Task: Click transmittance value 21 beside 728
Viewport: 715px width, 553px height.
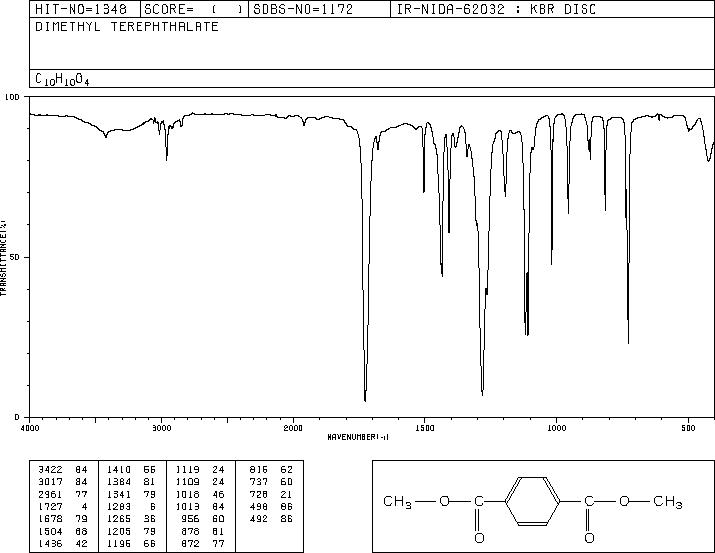Action: click(x=287, y=494)
